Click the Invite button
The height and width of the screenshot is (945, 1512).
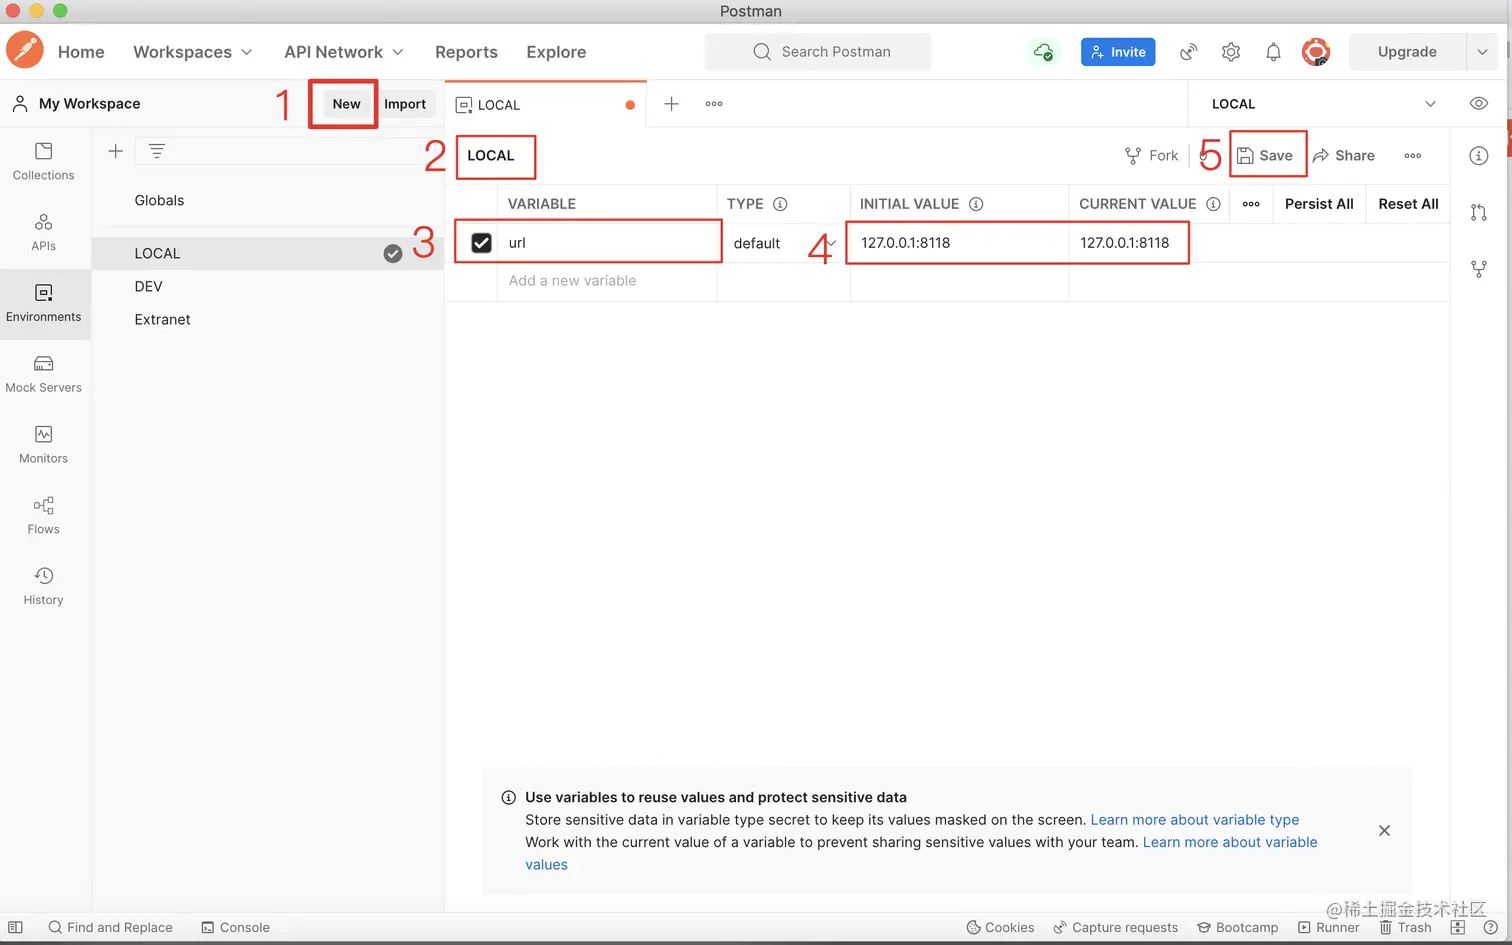(1118, 52)
